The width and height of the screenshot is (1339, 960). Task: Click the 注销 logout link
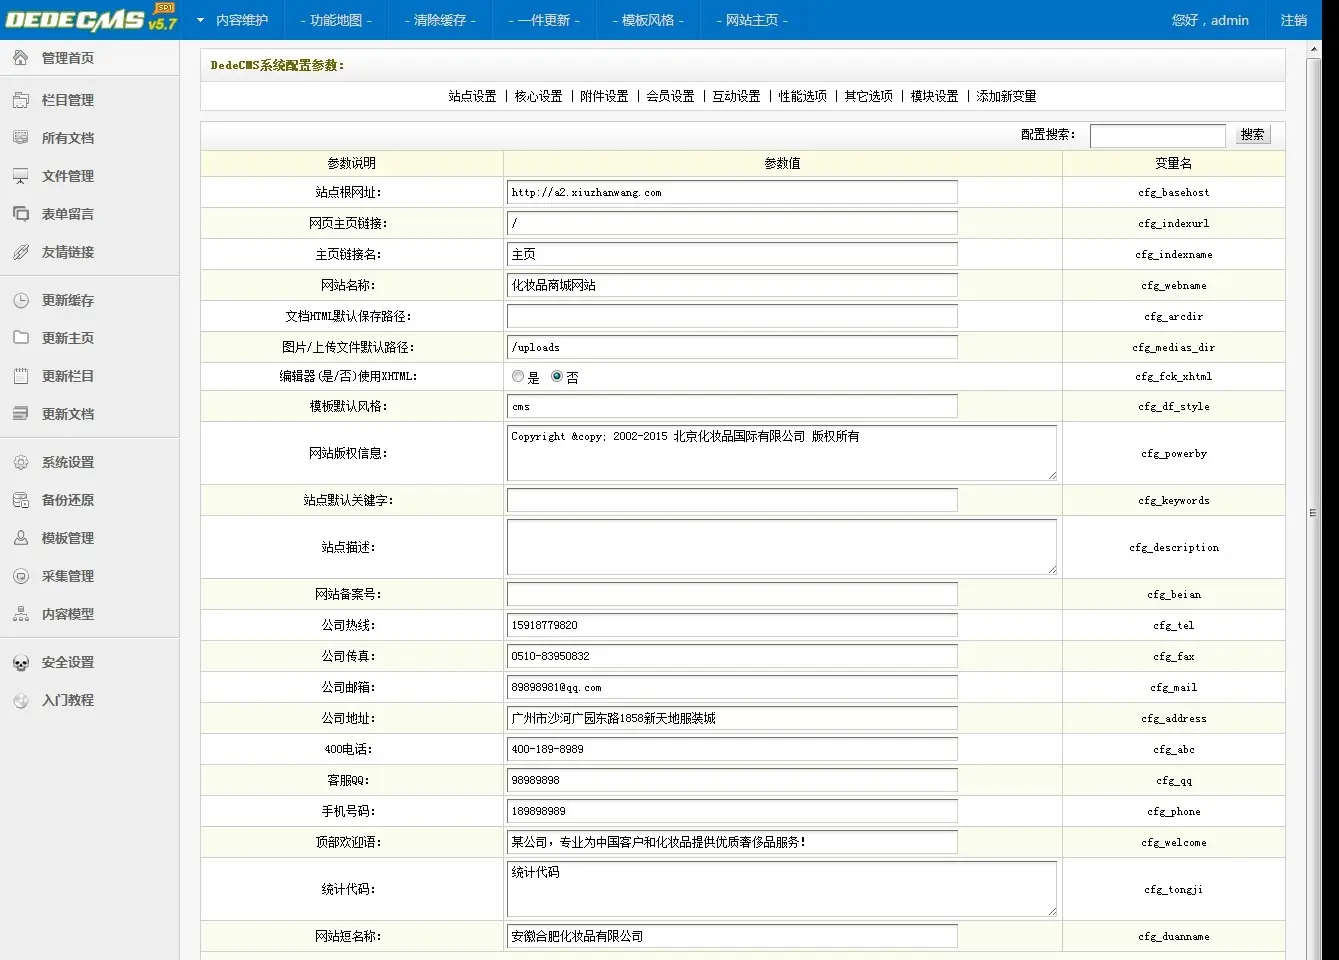tap(1293, 20)
